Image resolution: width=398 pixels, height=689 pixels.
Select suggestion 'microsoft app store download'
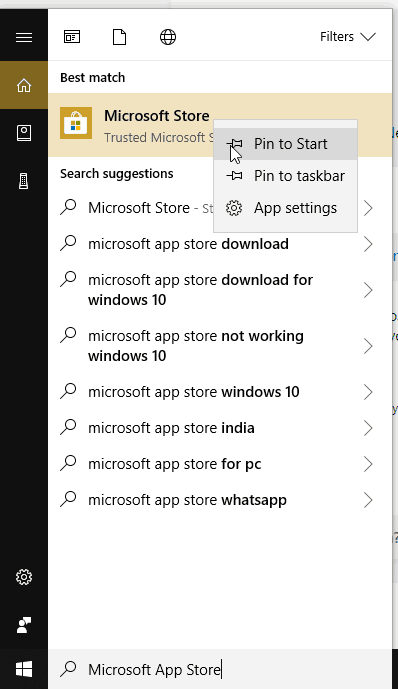(x=220, y=244)
